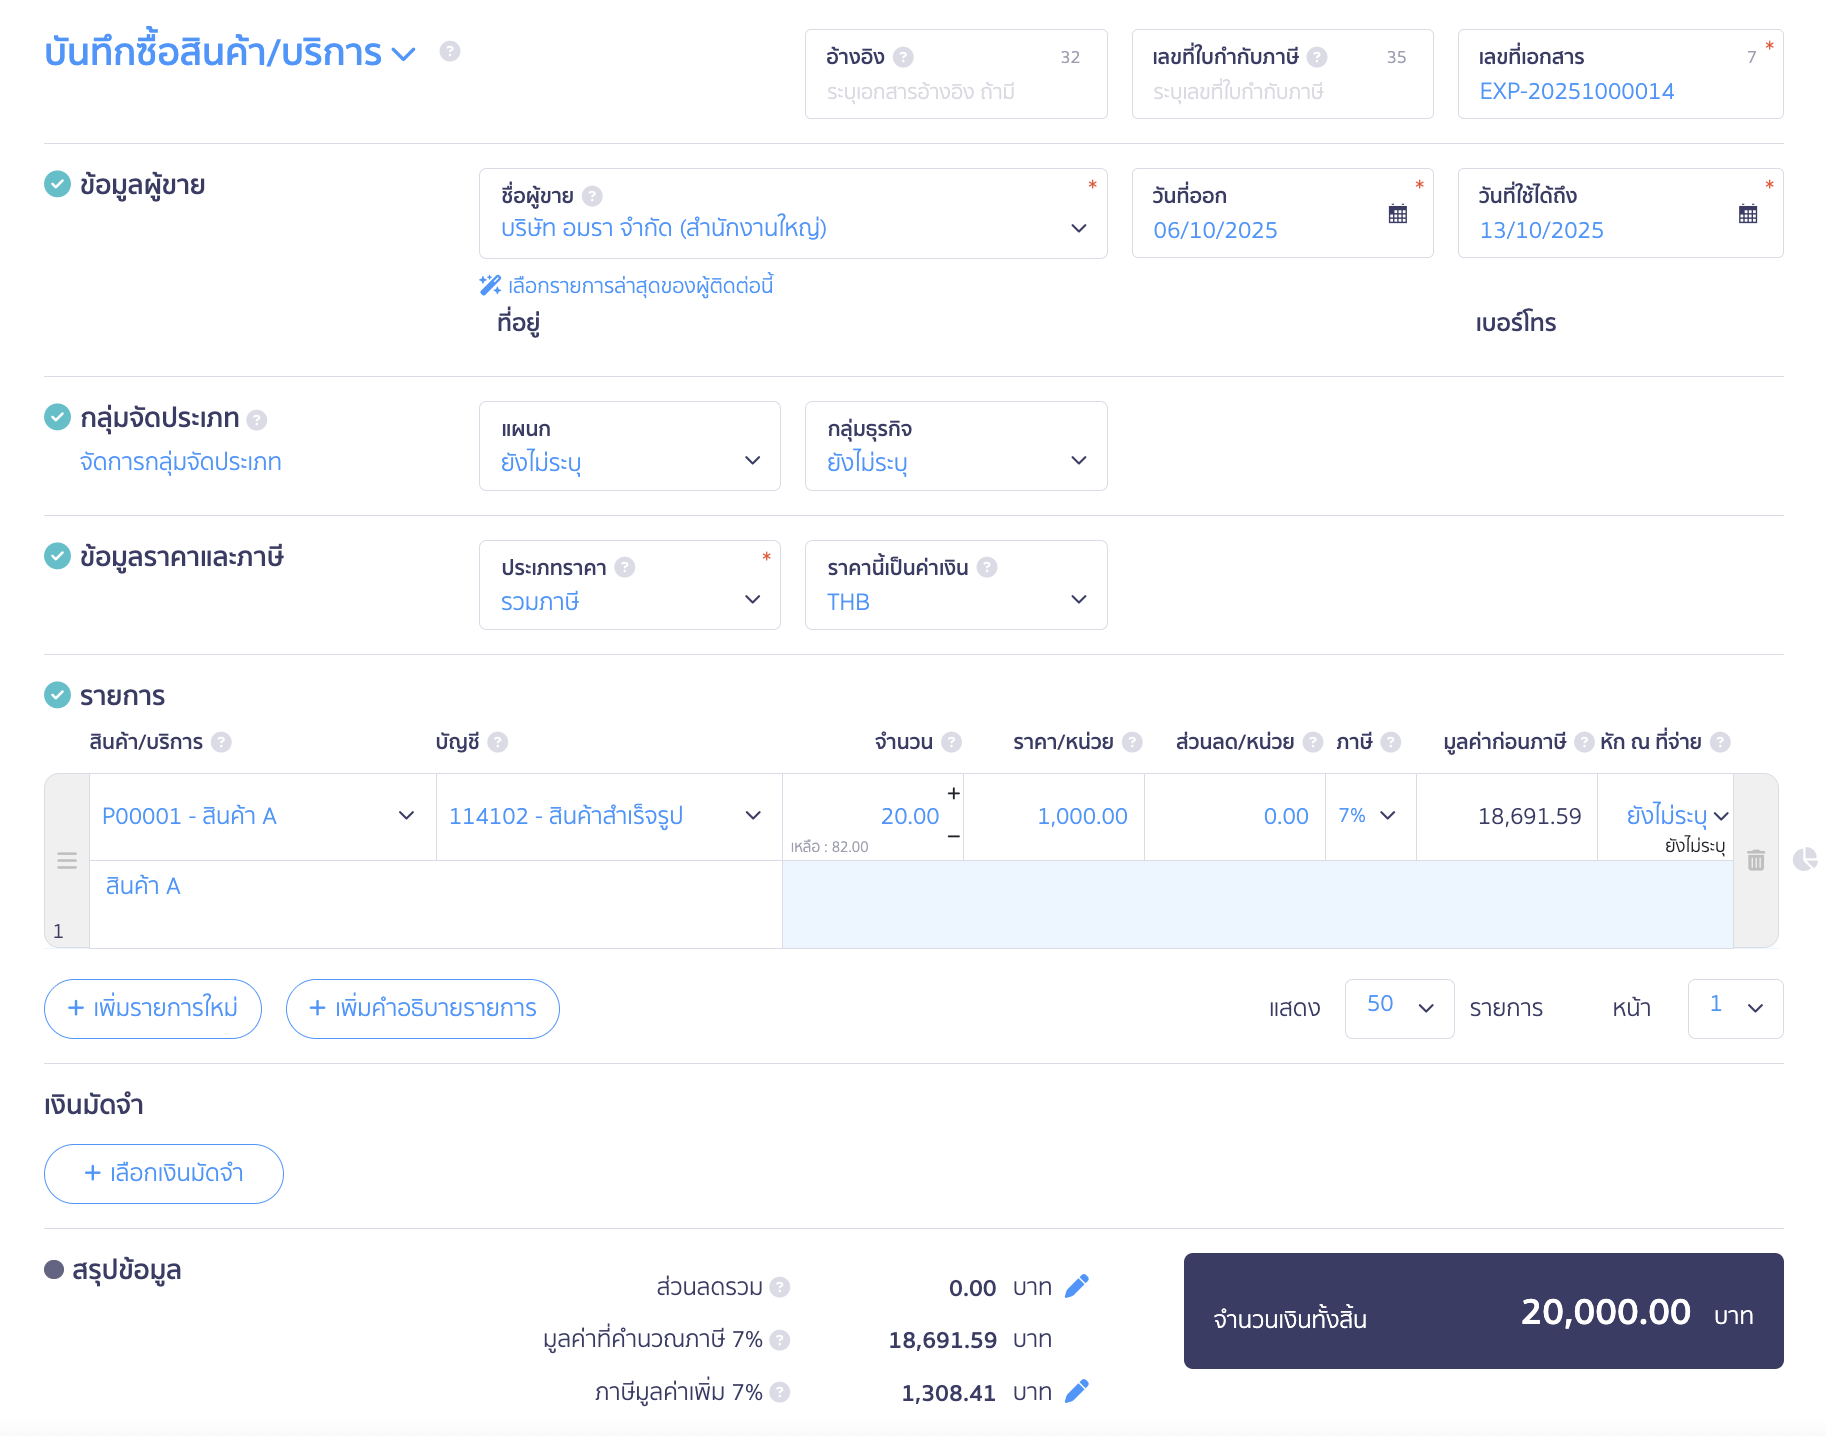The height and width of the screenshot is (1436, 1826).
Task: Toggle the กลุ่มจัดประเภท section check circle
Action: [57, 417]
